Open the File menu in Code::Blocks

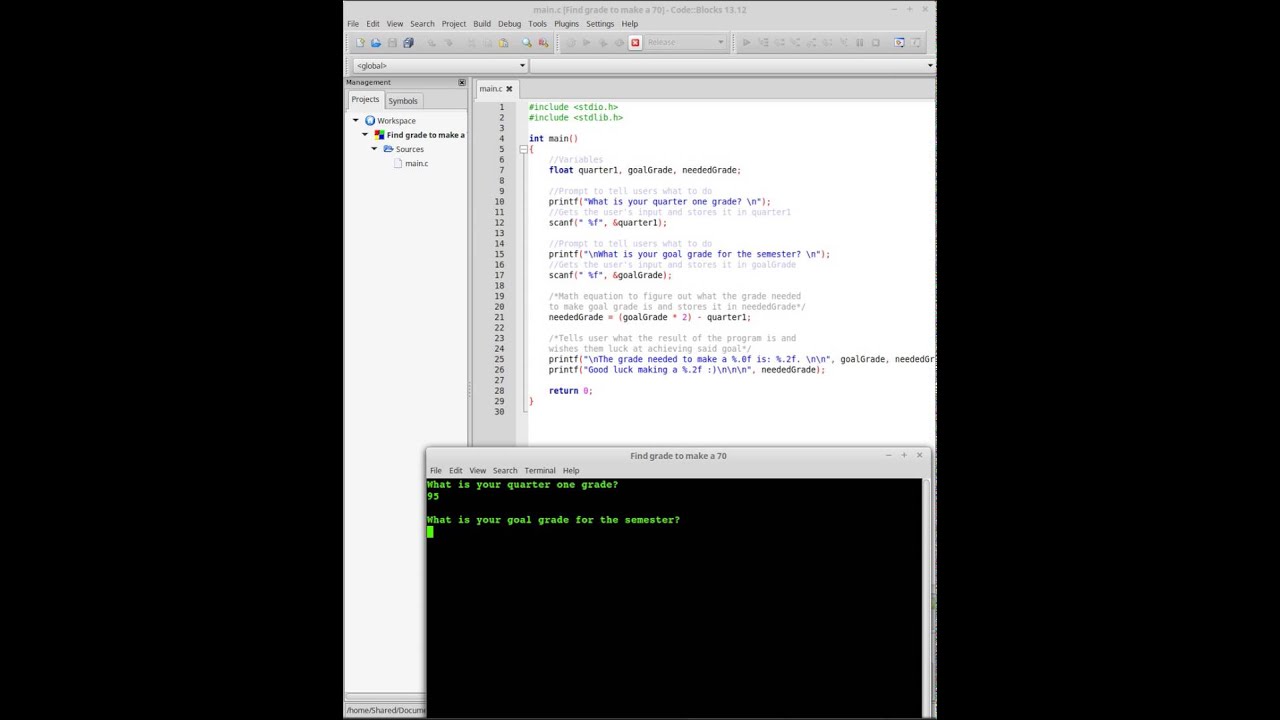pyautogui.click(x=353, y=24)
